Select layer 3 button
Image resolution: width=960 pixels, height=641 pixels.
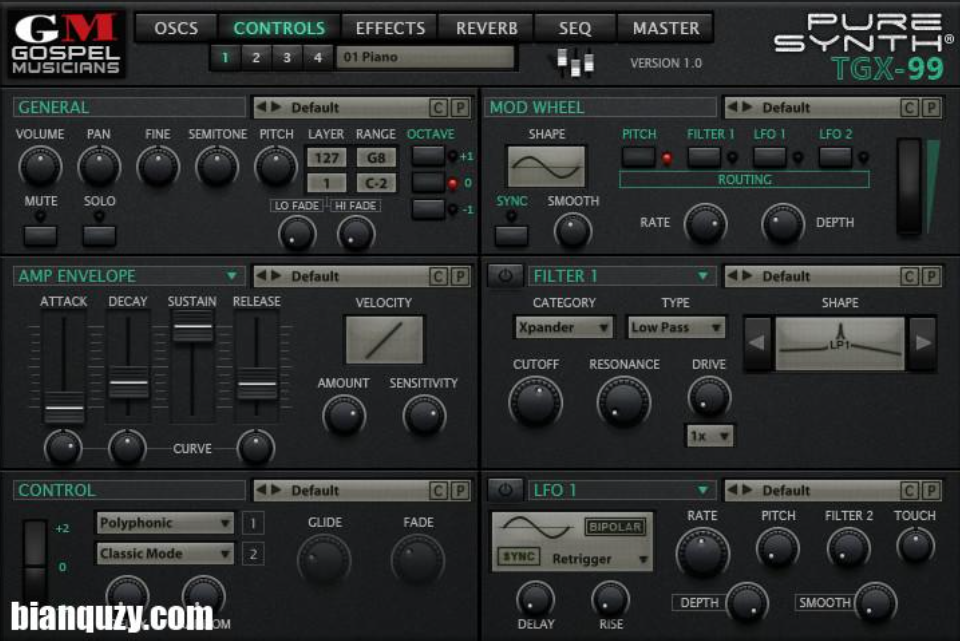point(287,58)
